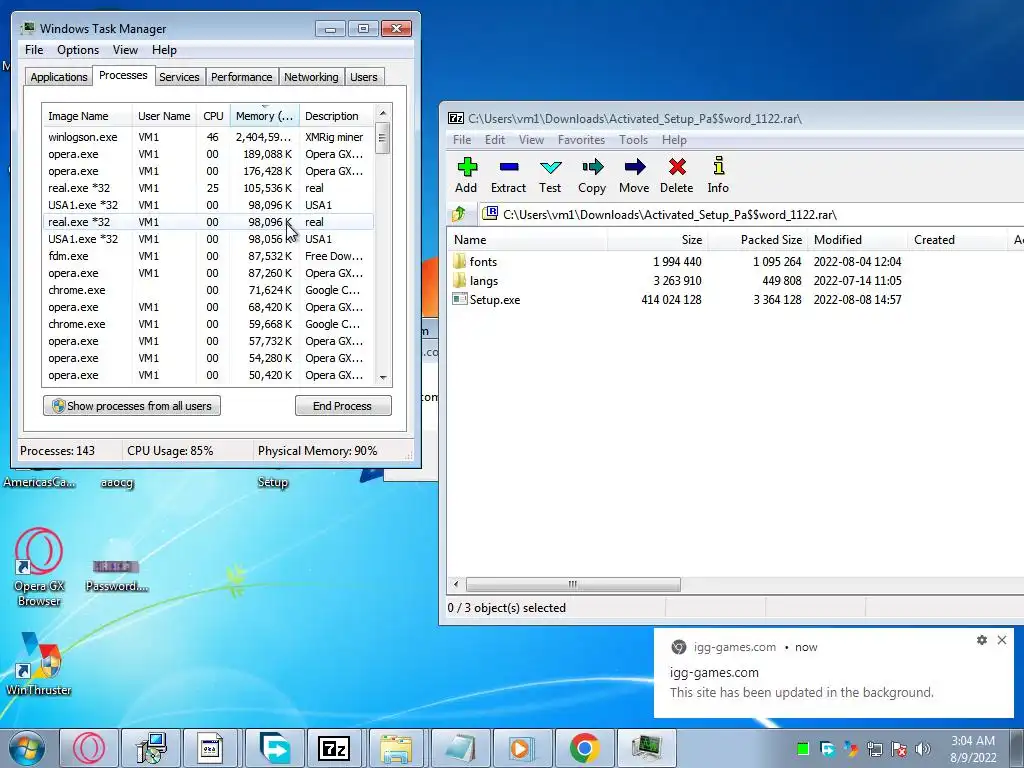Select the real.exe row using 25 CPU
The width and height of the screenshot is (1024, 768).
208,188
